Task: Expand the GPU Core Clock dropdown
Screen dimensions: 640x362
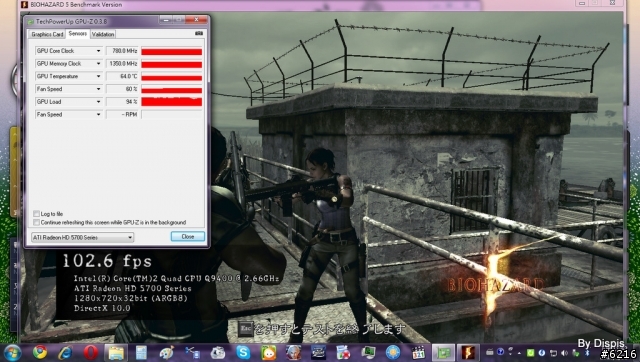Action: coord(98,51)
